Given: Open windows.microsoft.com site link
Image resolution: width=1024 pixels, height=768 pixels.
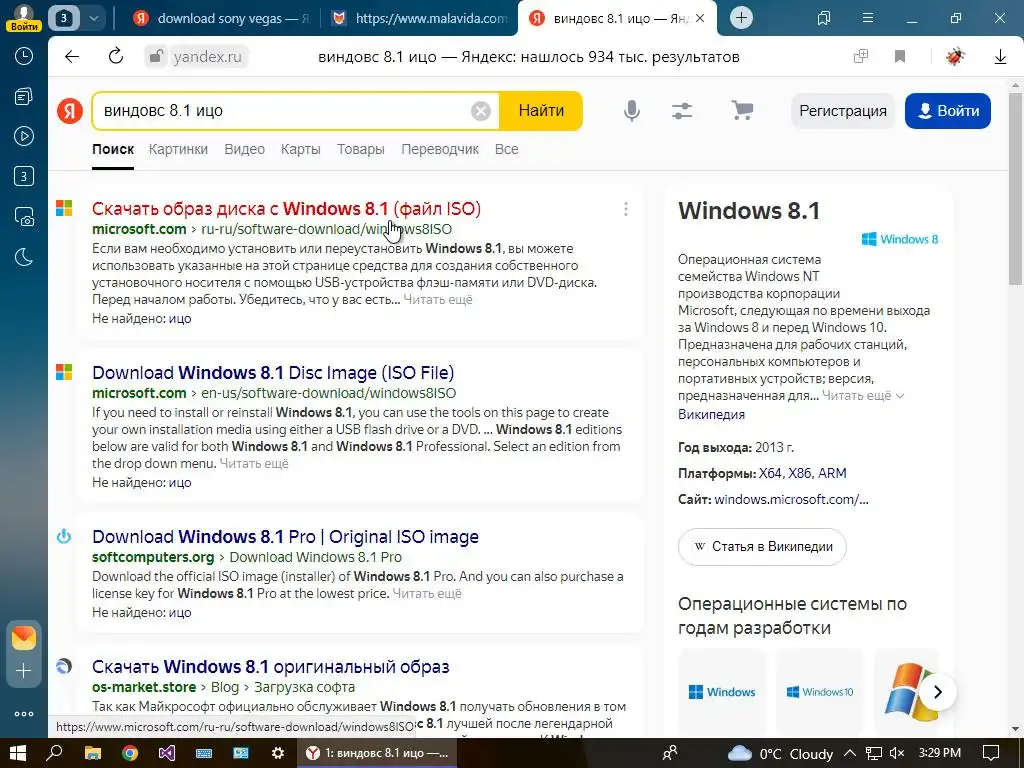Looking at the screenshot, I should (x=792, y=500).
